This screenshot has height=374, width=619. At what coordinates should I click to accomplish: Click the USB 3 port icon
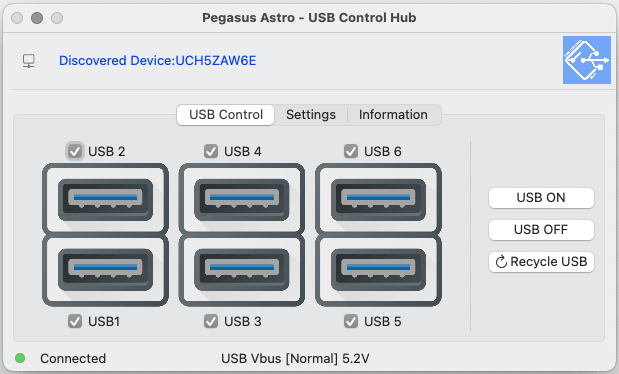pos(242,270)
